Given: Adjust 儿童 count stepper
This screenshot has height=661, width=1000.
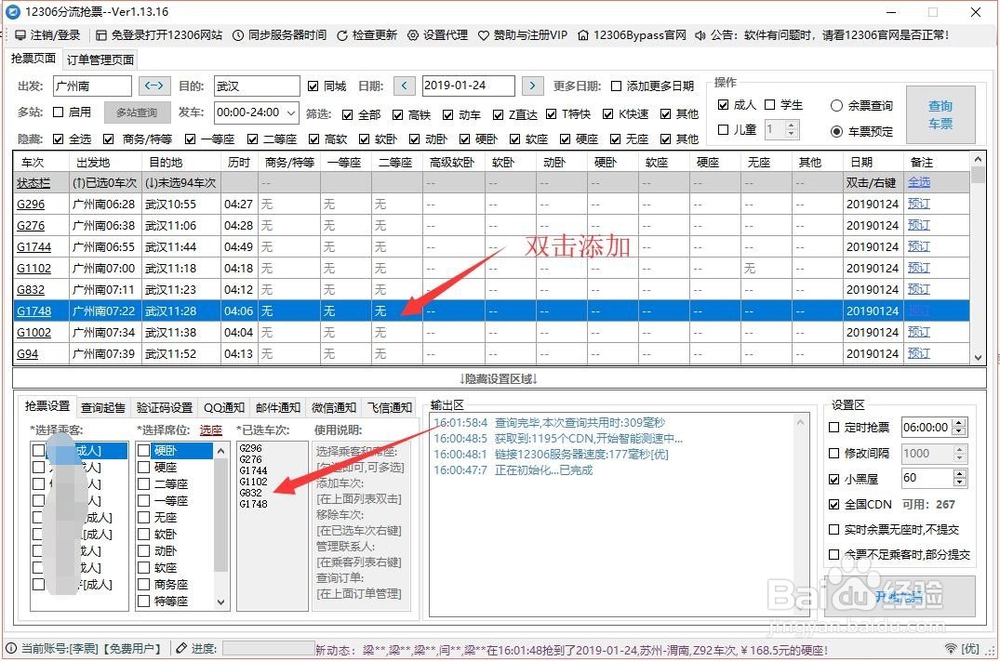Looking at the screenshot, I should tap(791, 130).
